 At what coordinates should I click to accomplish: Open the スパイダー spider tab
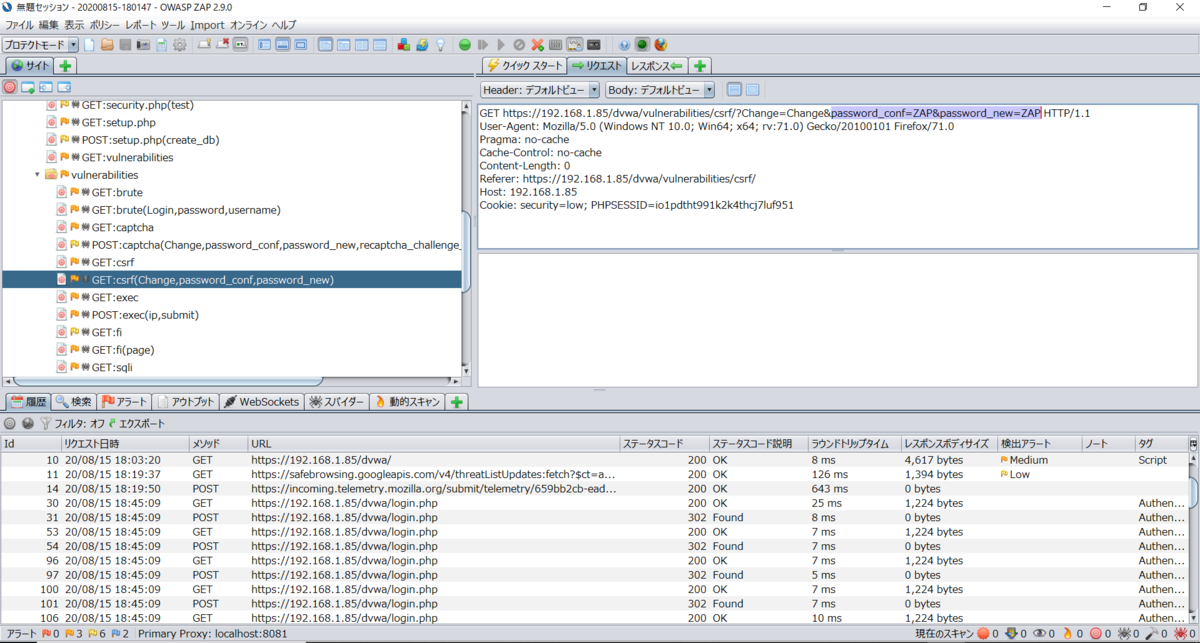click(337, 402)
